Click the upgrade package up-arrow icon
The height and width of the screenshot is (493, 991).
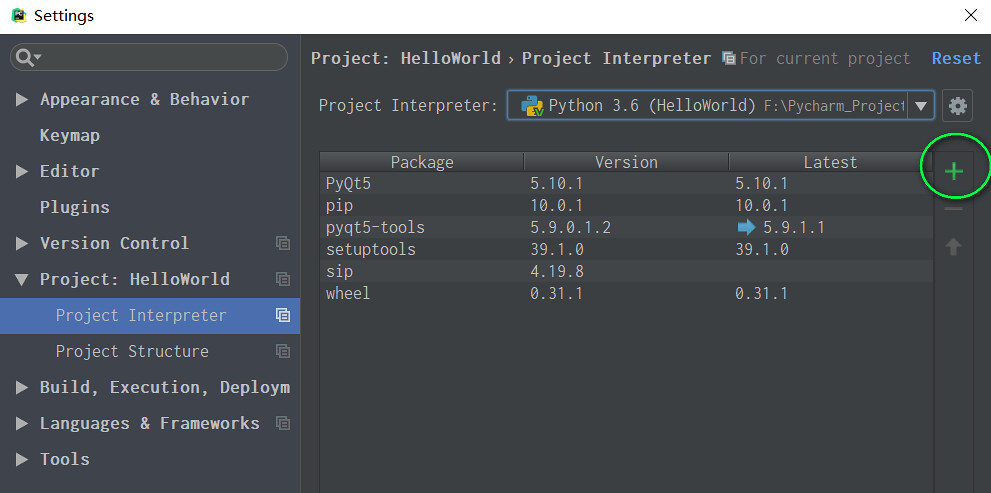point(953,247)
